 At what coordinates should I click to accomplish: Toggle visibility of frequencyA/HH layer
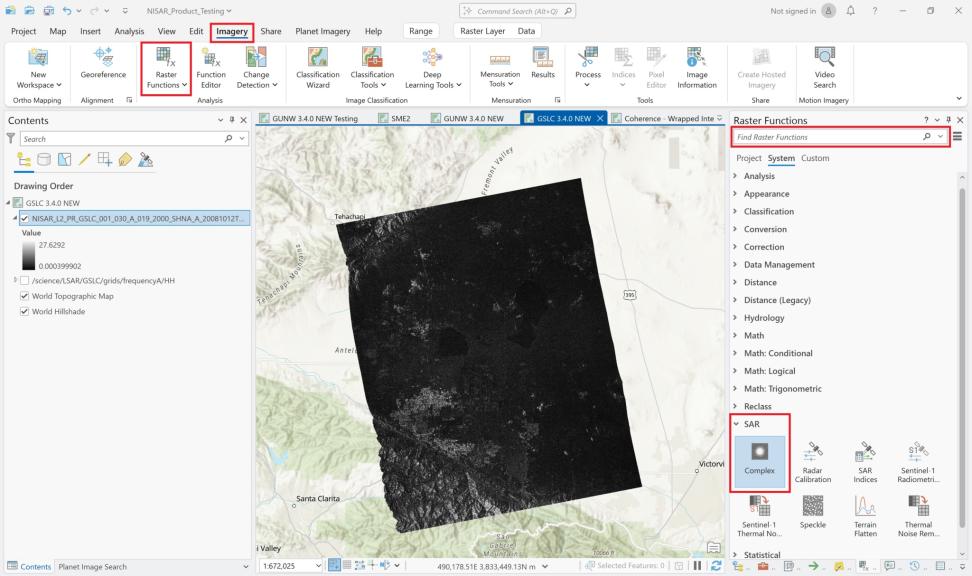click(24, 280)
